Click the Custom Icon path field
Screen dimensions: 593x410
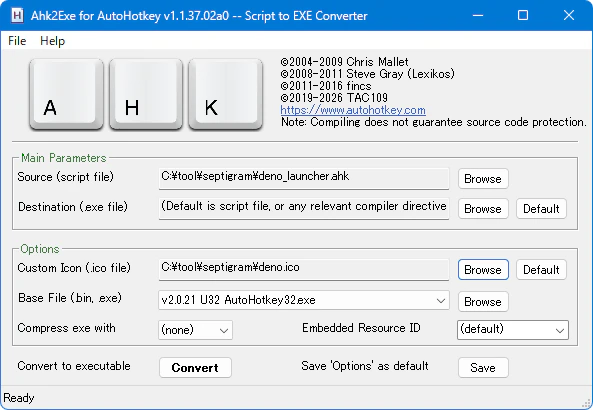click(x=304, y=269)
